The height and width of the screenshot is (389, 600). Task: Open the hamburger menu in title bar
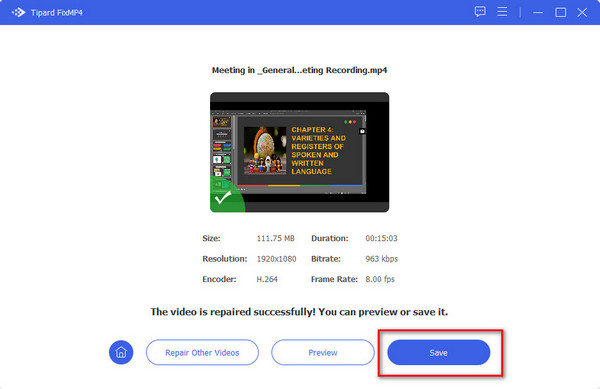(502, 12)
